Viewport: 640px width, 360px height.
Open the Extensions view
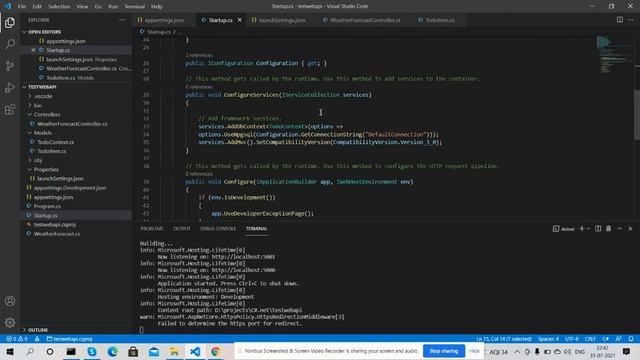click(10, 109)
